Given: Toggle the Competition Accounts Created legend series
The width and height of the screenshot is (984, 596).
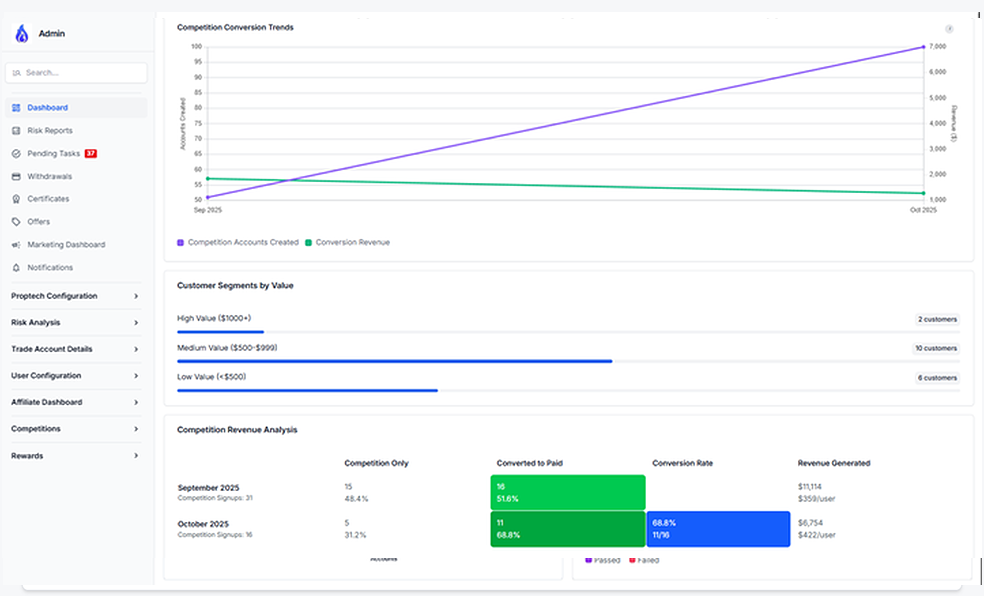Looking at the screenshot, I should (238, 242).
